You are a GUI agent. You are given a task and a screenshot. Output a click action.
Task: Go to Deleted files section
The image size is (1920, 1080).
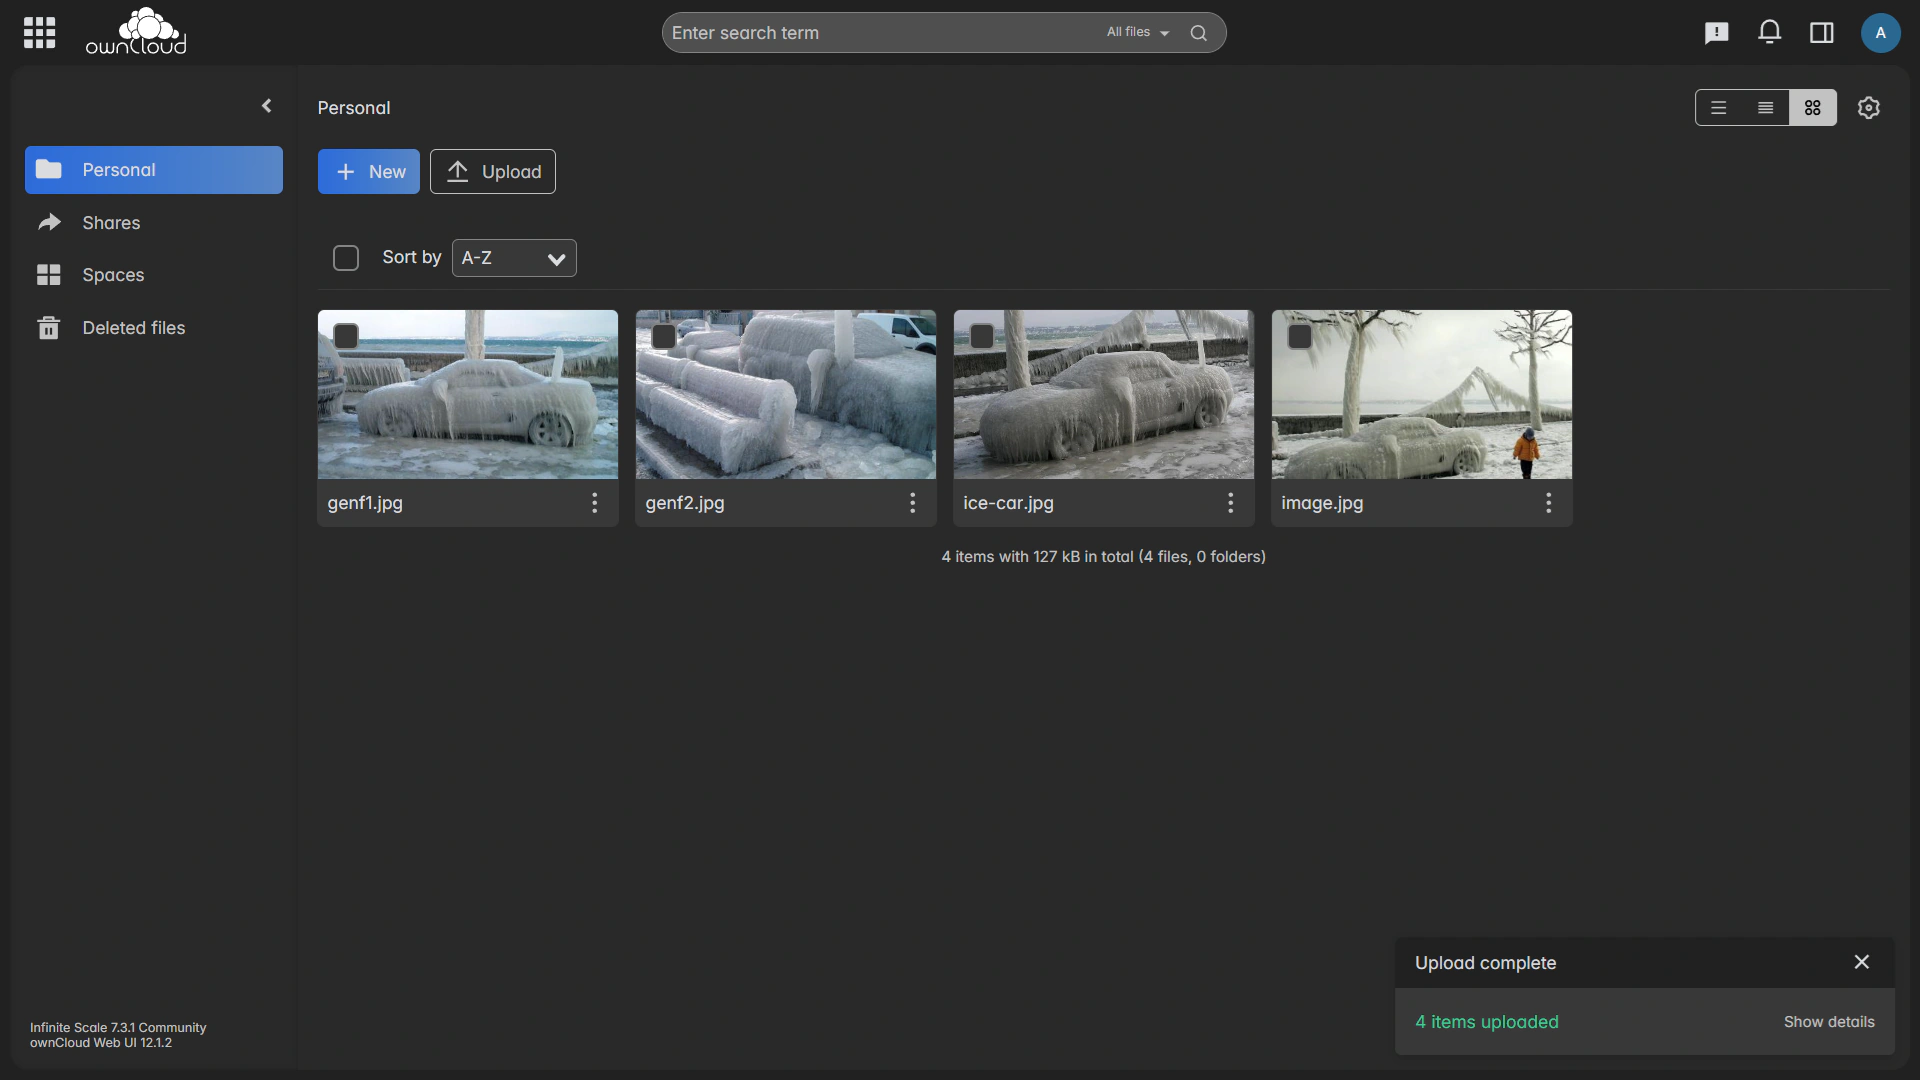133,328
